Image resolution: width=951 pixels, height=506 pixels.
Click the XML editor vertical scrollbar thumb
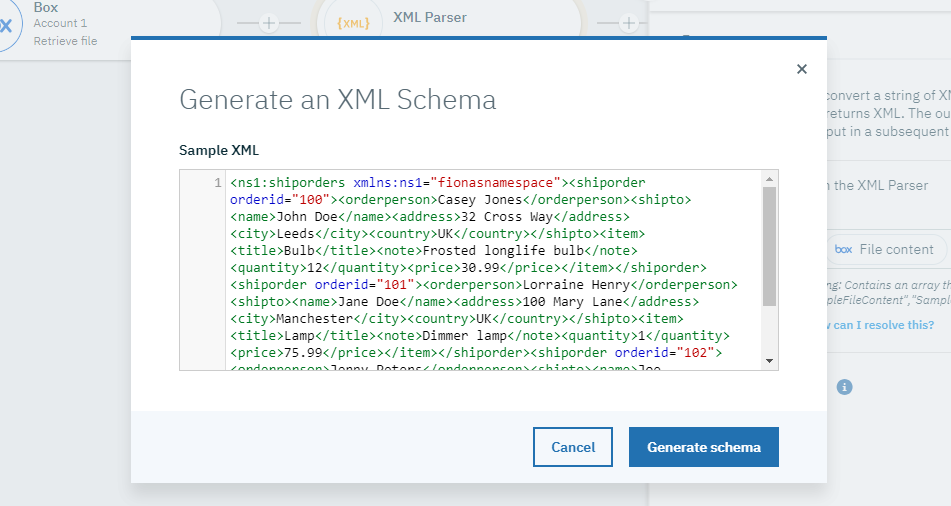[x=769, y=245]
